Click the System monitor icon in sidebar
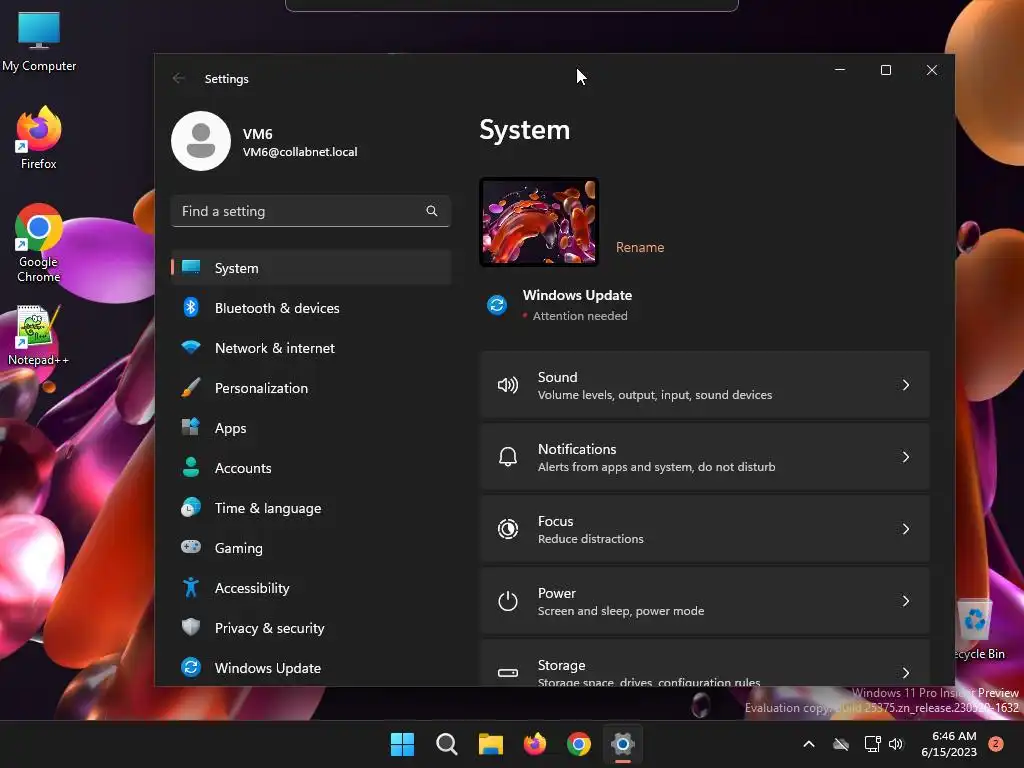This screenshot has height=768, width=1024. pos(191,268)
